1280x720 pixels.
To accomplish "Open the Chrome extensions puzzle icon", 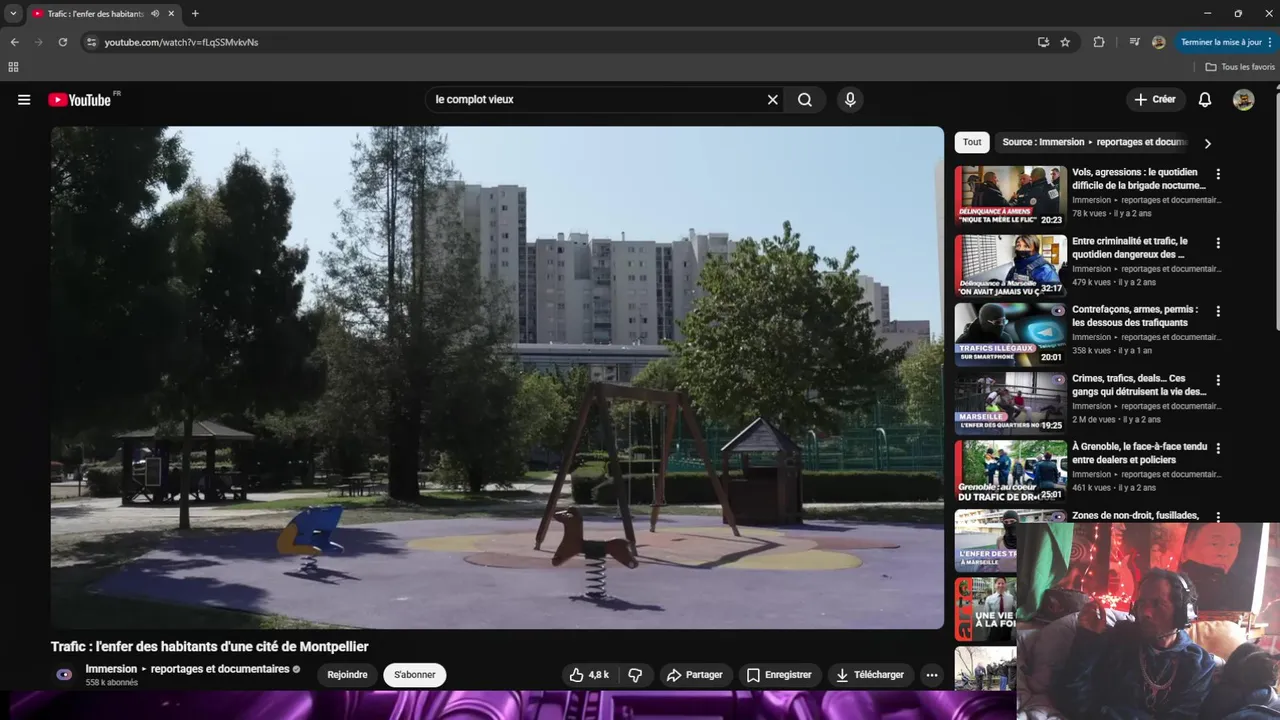I will (1099, 42).
